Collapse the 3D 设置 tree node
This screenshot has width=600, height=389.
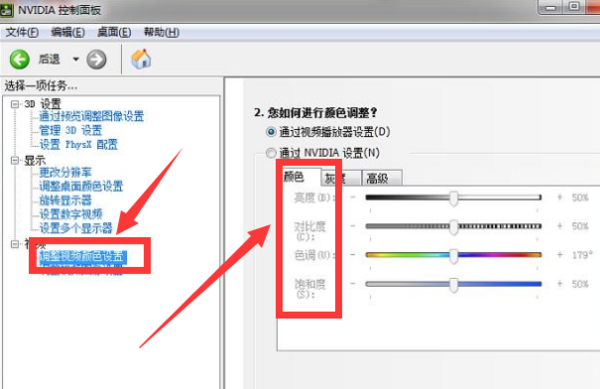click(x=15, y=104)
